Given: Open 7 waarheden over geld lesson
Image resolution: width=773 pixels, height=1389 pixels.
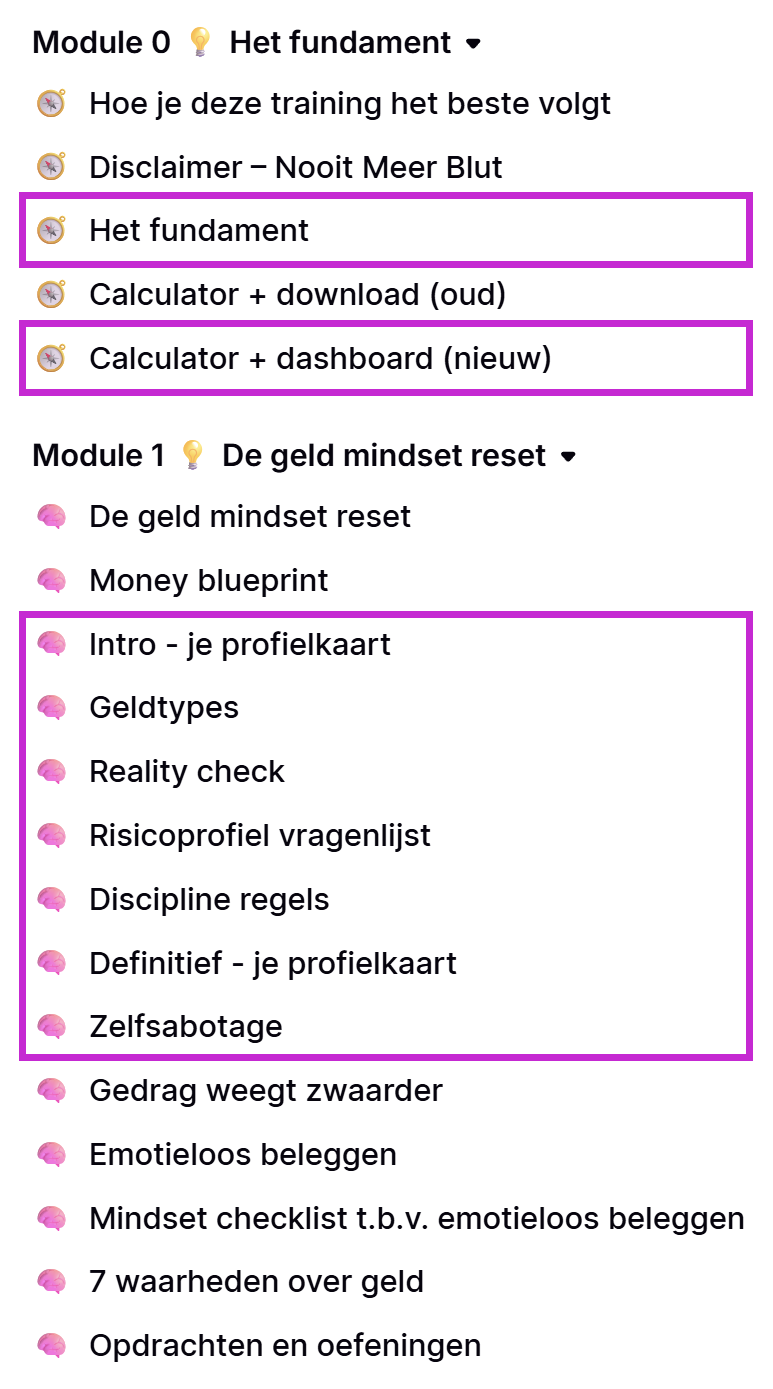Looking at the screenshot, I should point(256,1282).
